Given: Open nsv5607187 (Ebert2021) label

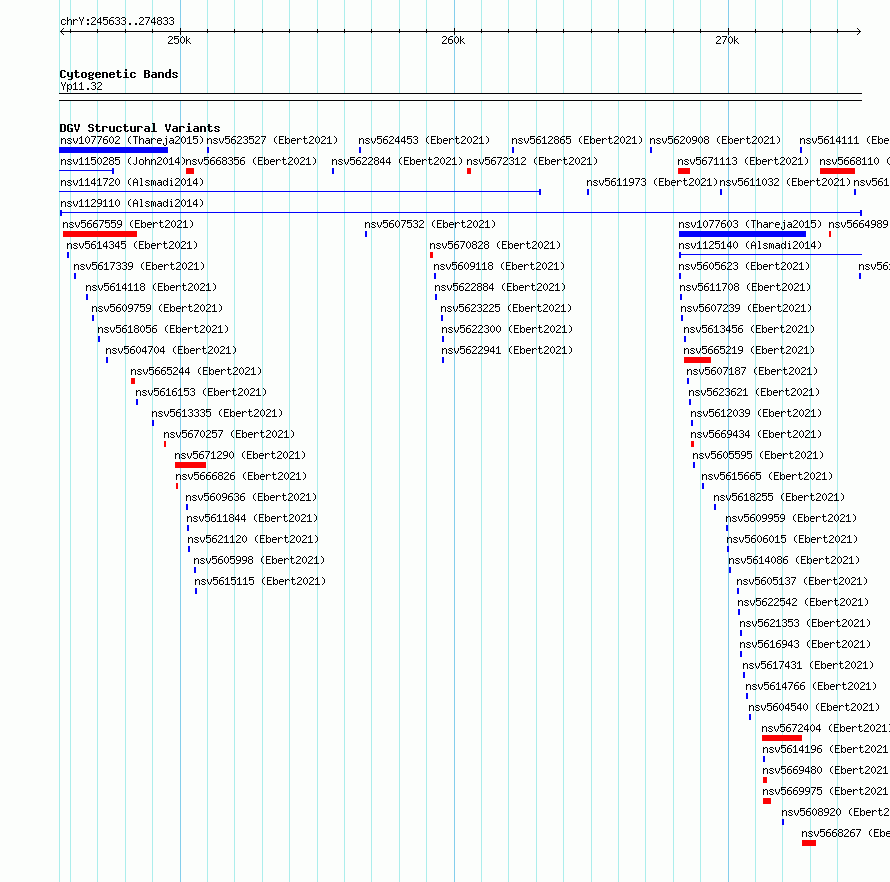Looking at the screenshot, I should [752, 371].
